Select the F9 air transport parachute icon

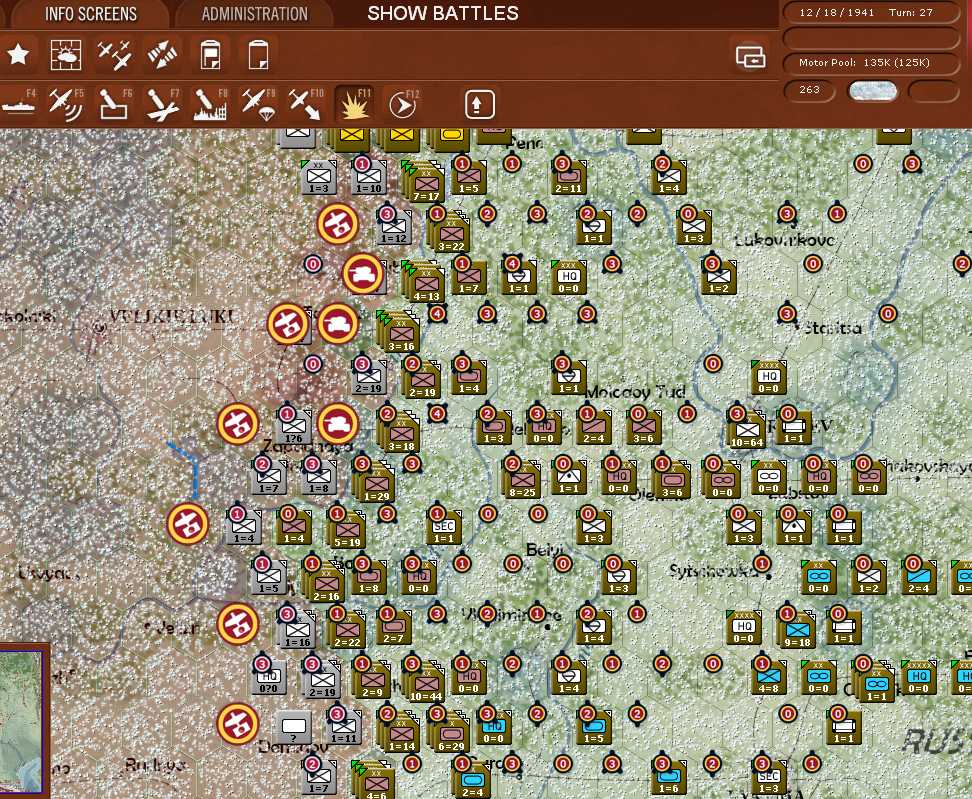pyautogui.click(x=258, y=104)
